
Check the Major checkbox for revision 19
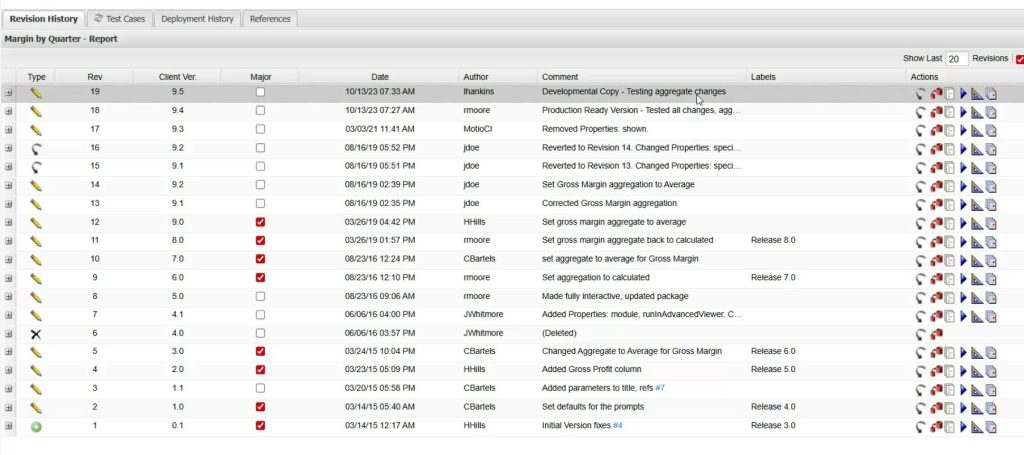click(x=261, y=92)
